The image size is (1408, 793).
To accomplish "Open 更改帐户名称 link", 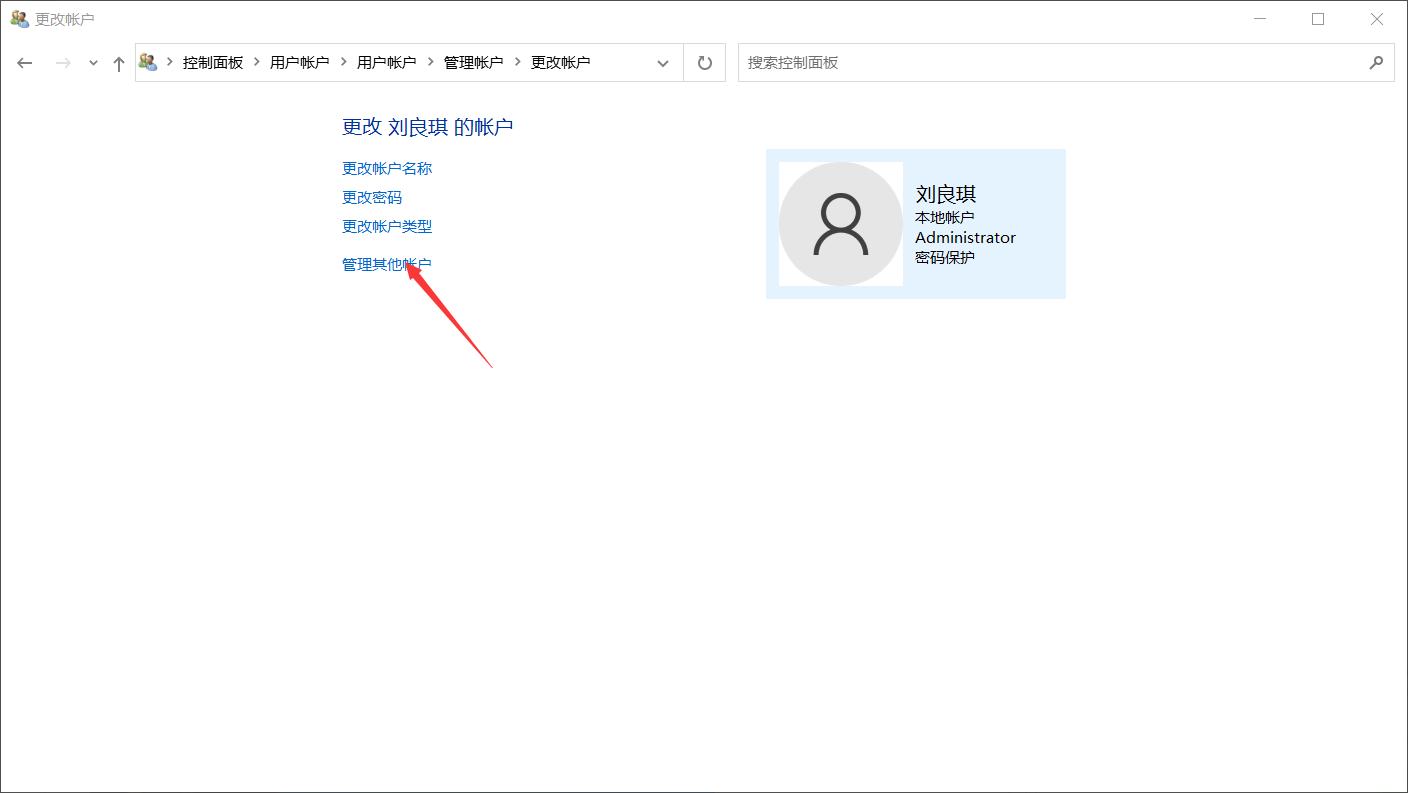I will pos(387,168).
